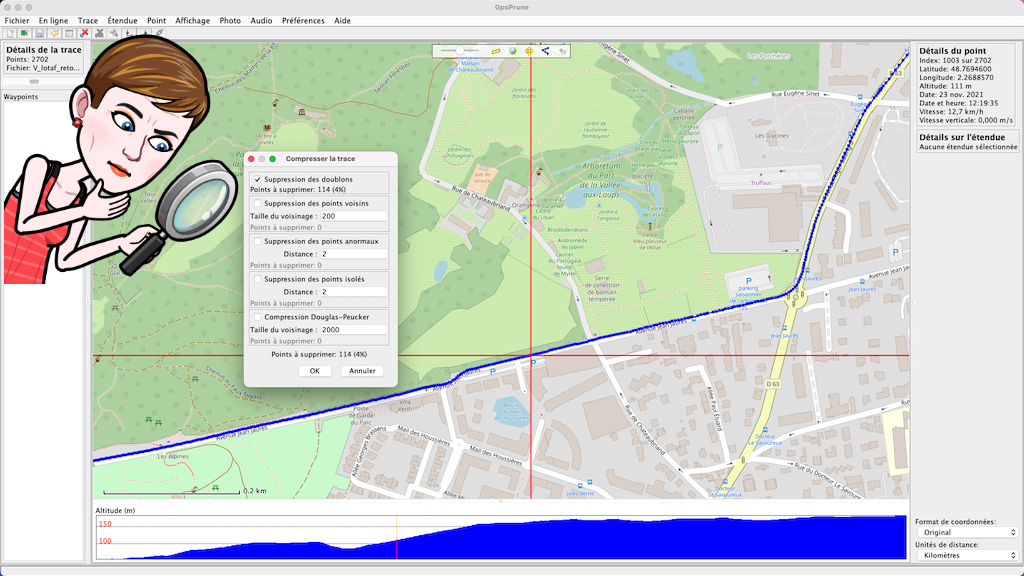
Task: Open the Audio menu
Action: [x=261, y=21]
